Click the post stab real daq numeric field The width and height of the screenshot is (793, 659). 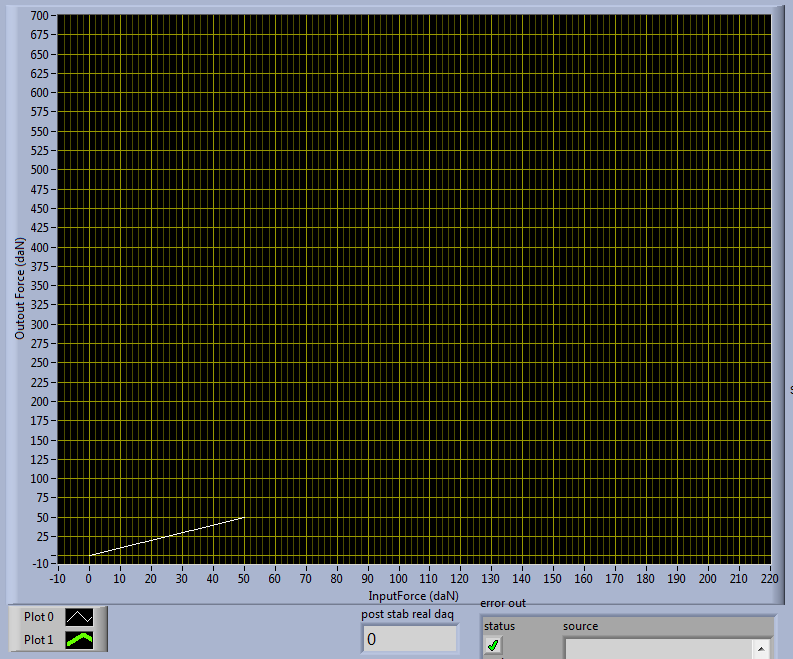pos(409,639)
